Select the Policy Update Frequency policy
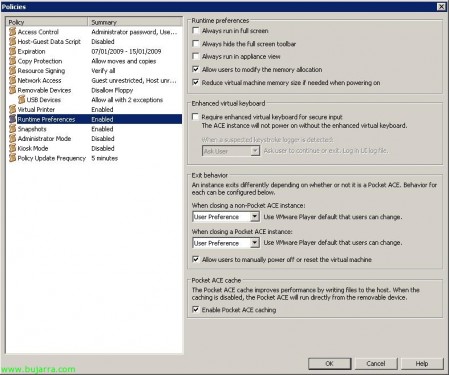449x375 pixels. (95, 158)
